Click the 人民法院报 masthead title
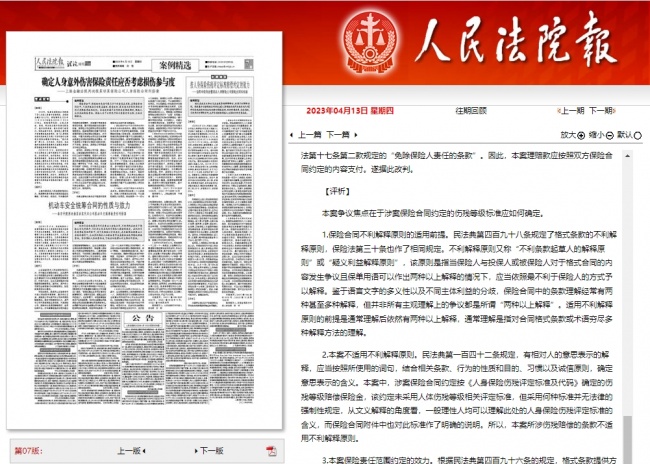 [516, 41]
